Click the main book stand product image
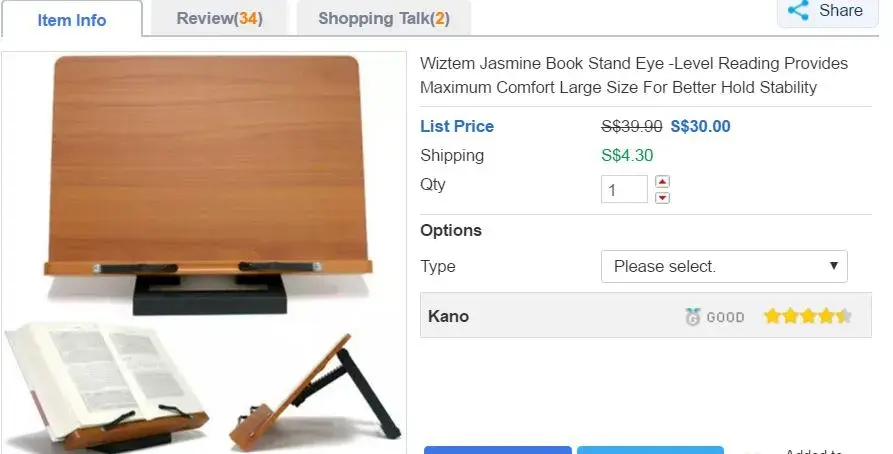Screen dimensions: 893x454 coord(208,184)
